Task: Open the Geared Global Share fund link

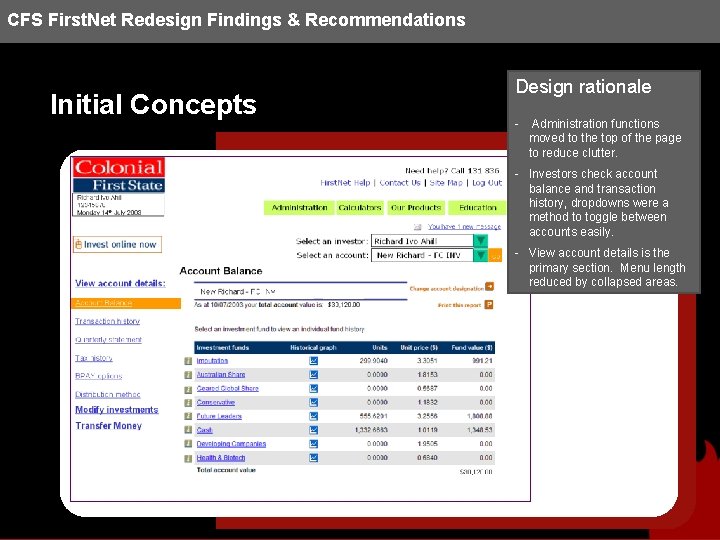Action: pyautogui.click(x=228, y=388)
